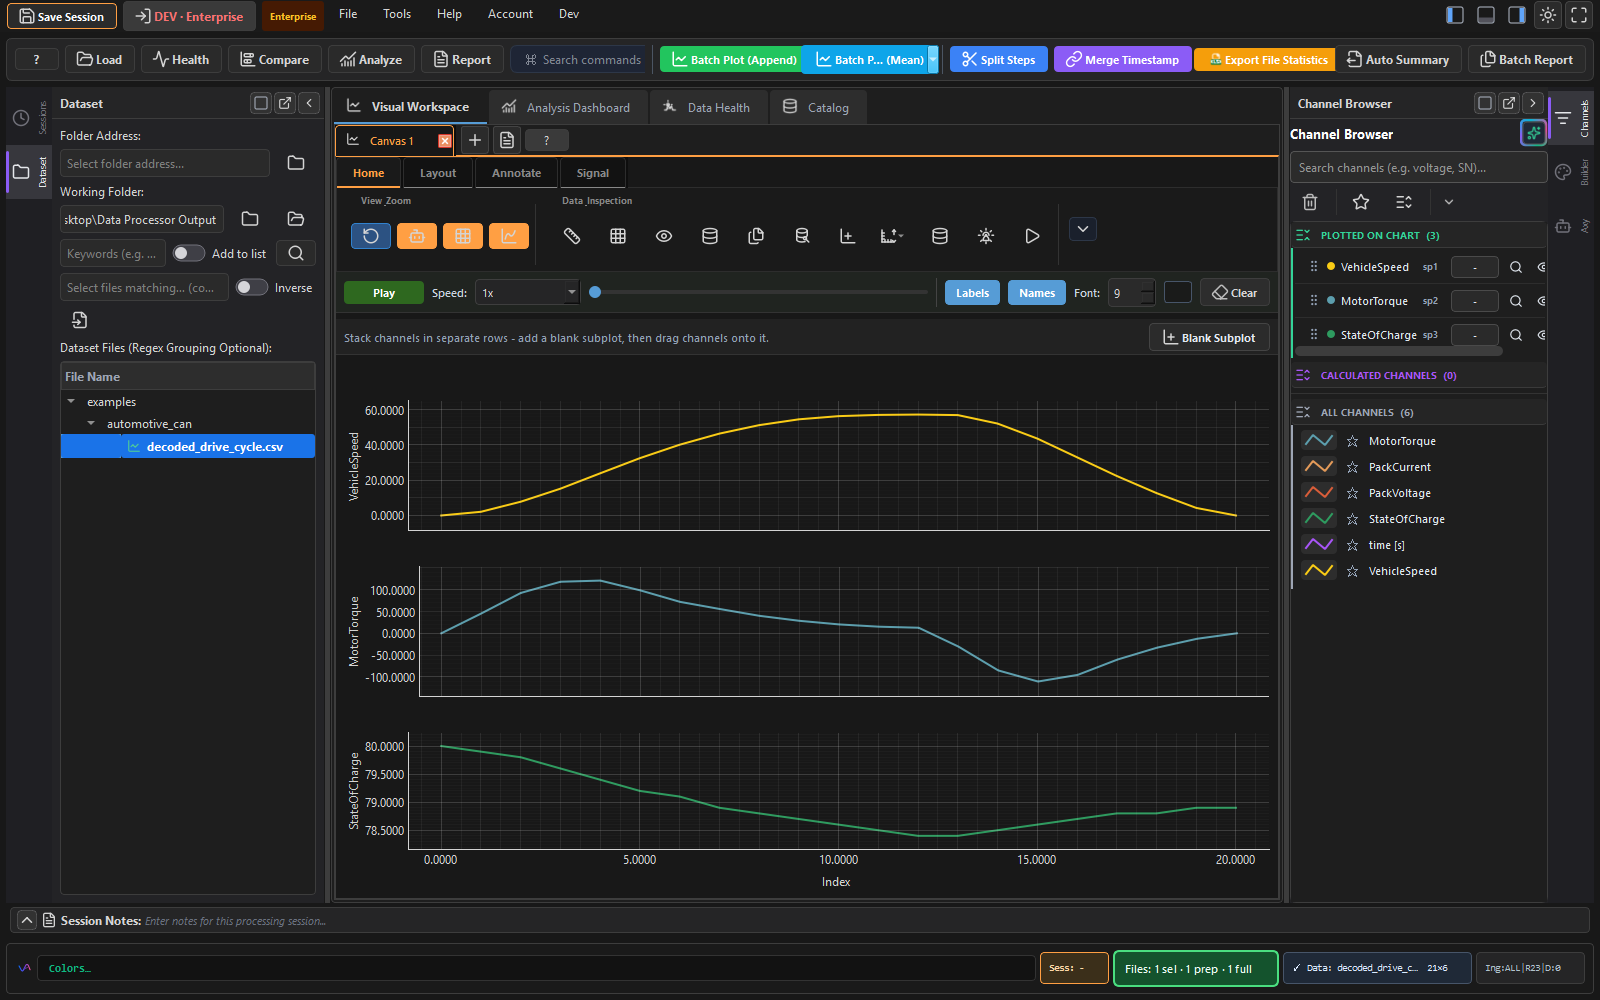Open the Batch Plot Mean dropdown arrow

(x=933, y=60)
